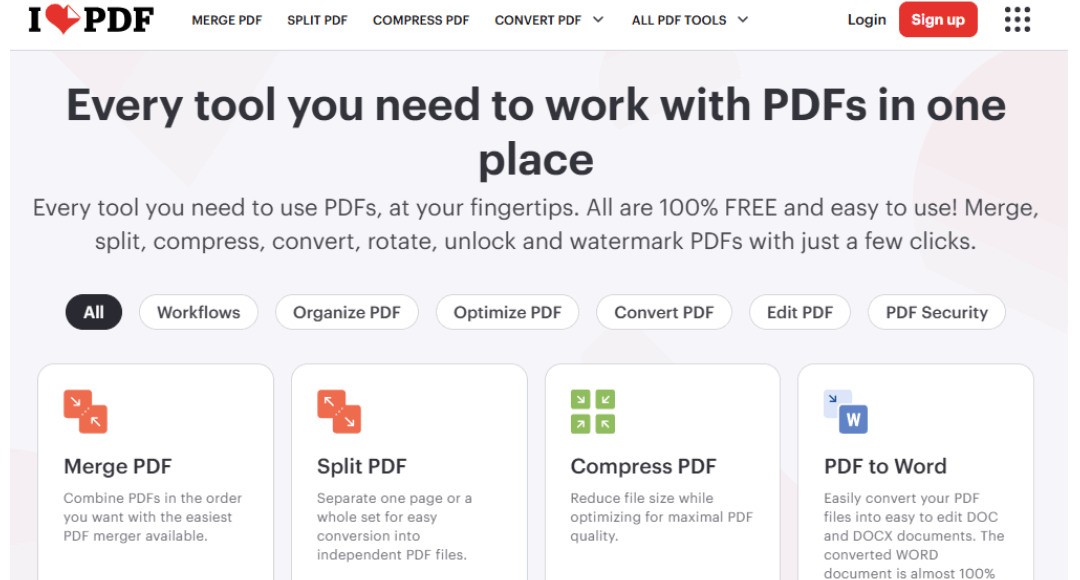The height and width of the screenshot is (580, 1080).
Task: Open the Login link
Action: pyautogui.click(x=866, y=19)
